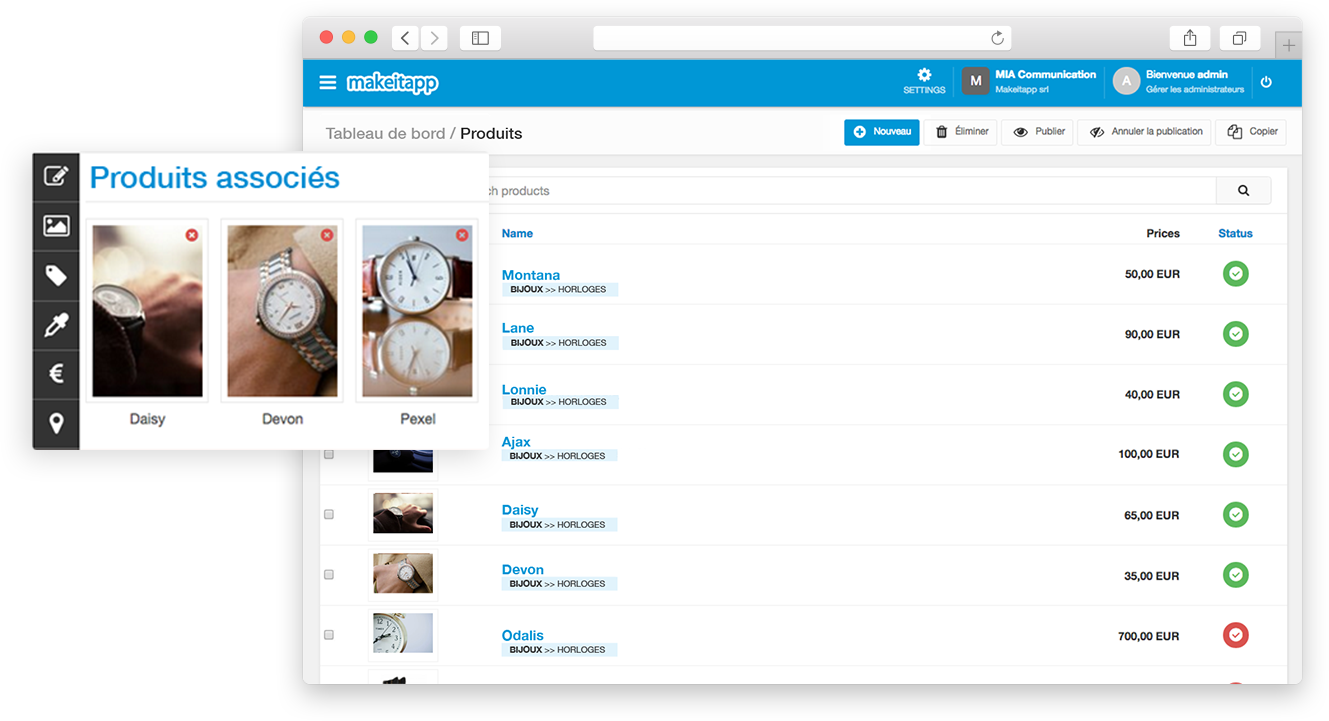Click the makeitapp logo
This screenshot has height=721, width=1329.
coord(393,84)
